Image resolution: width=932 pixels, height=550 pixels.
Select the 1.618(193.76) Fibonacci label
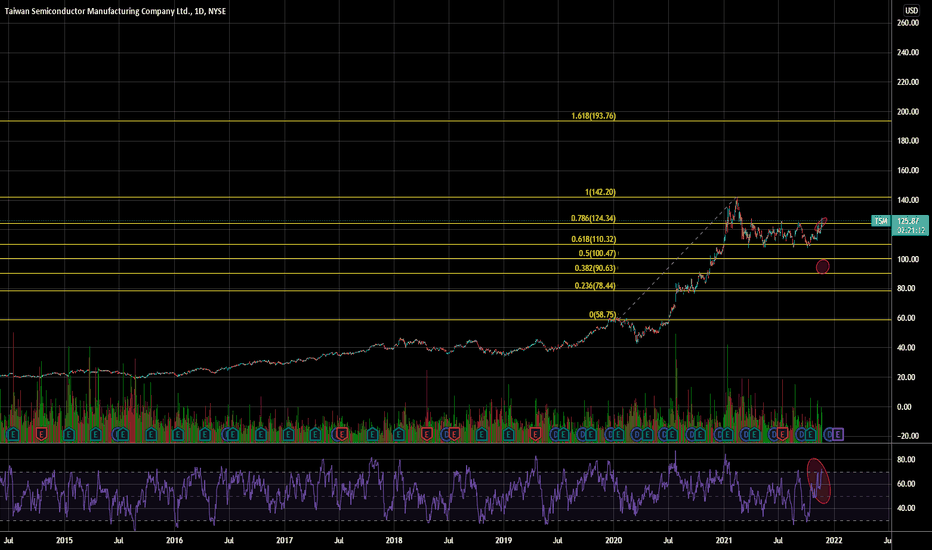coord(593,116)
